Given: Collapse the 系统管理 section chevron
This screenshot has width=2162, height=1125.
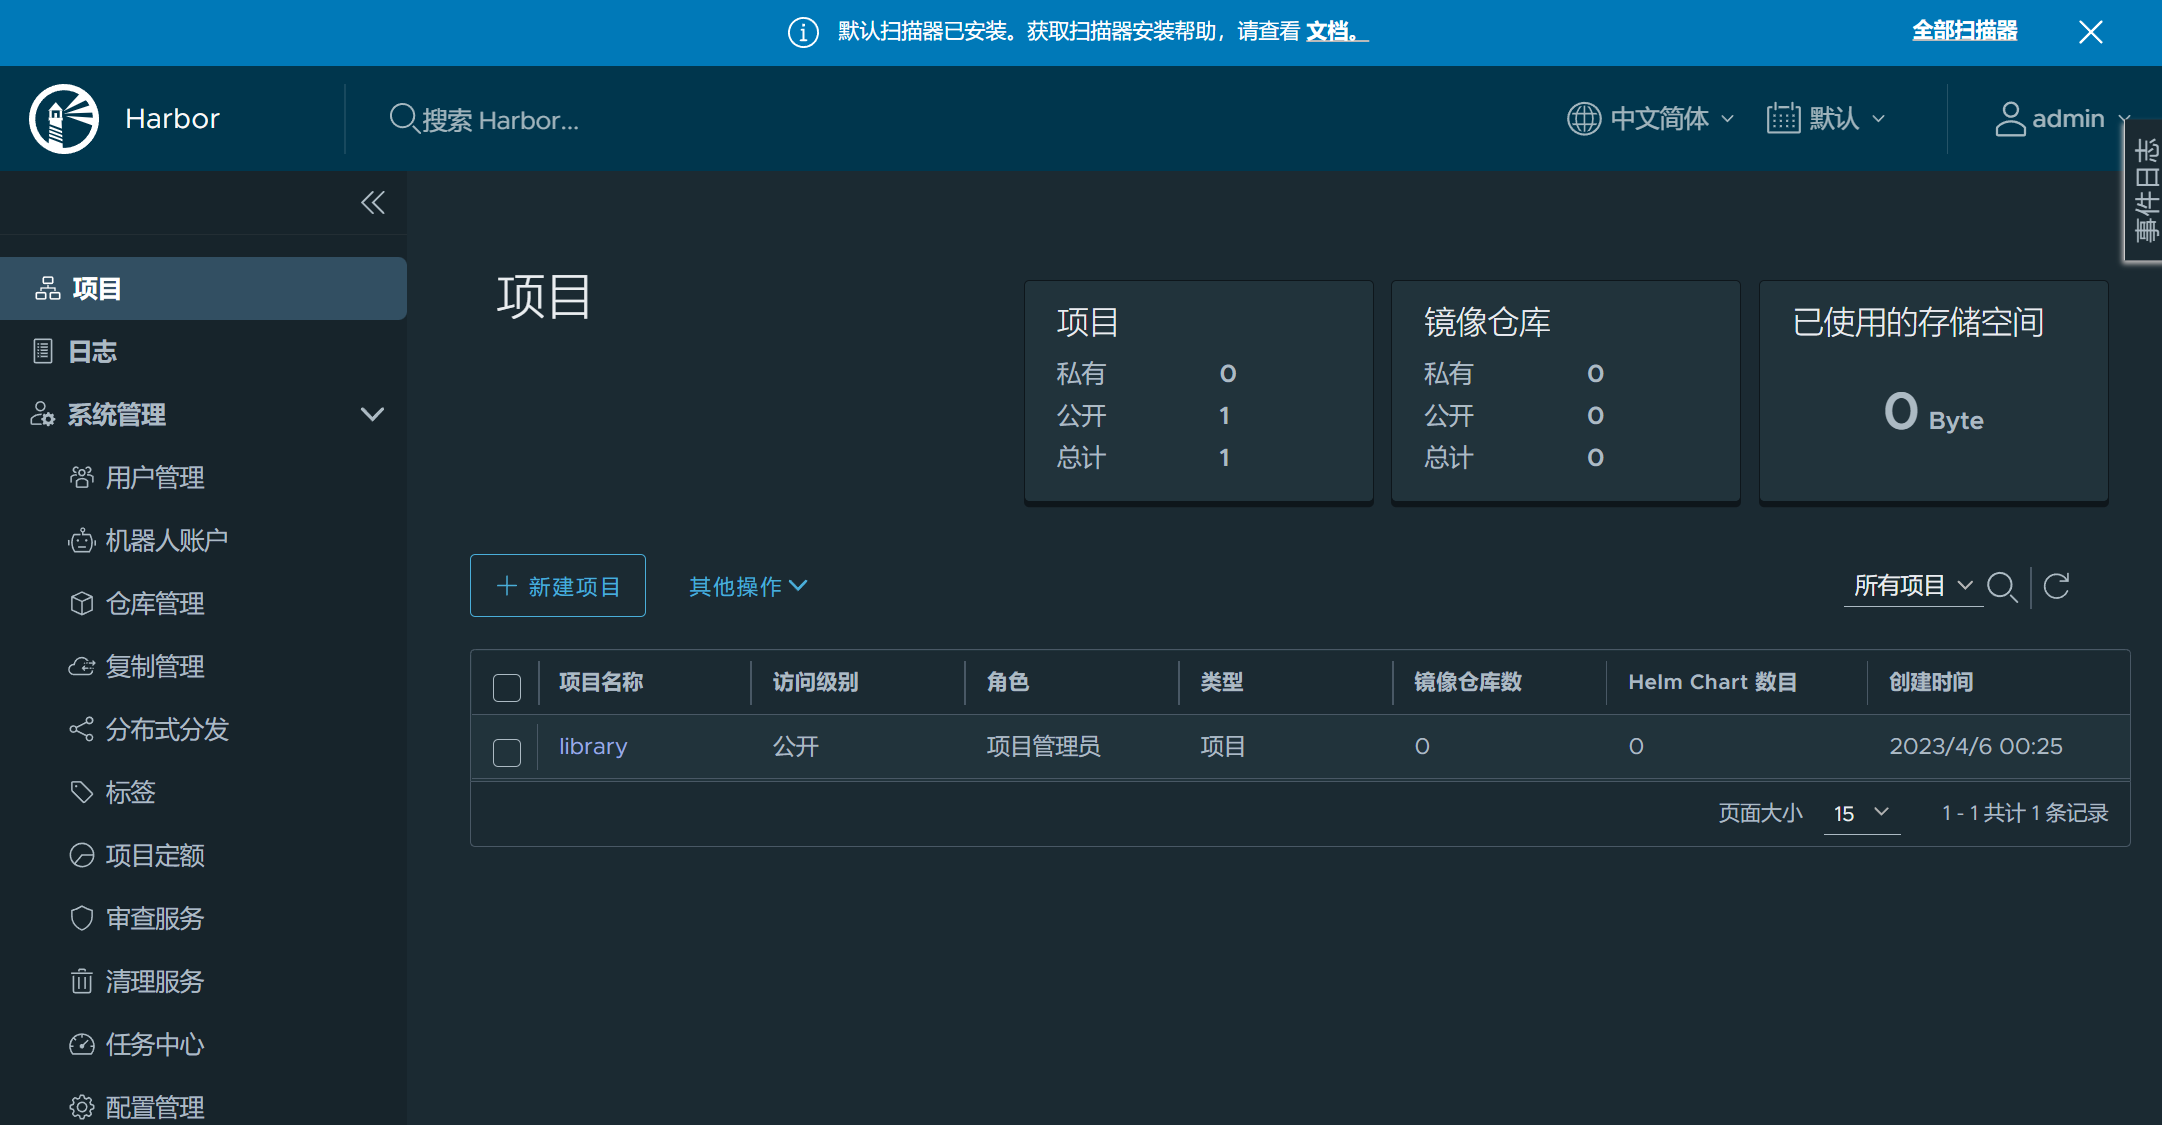Looking at the screenshot, I should (372, 414).
